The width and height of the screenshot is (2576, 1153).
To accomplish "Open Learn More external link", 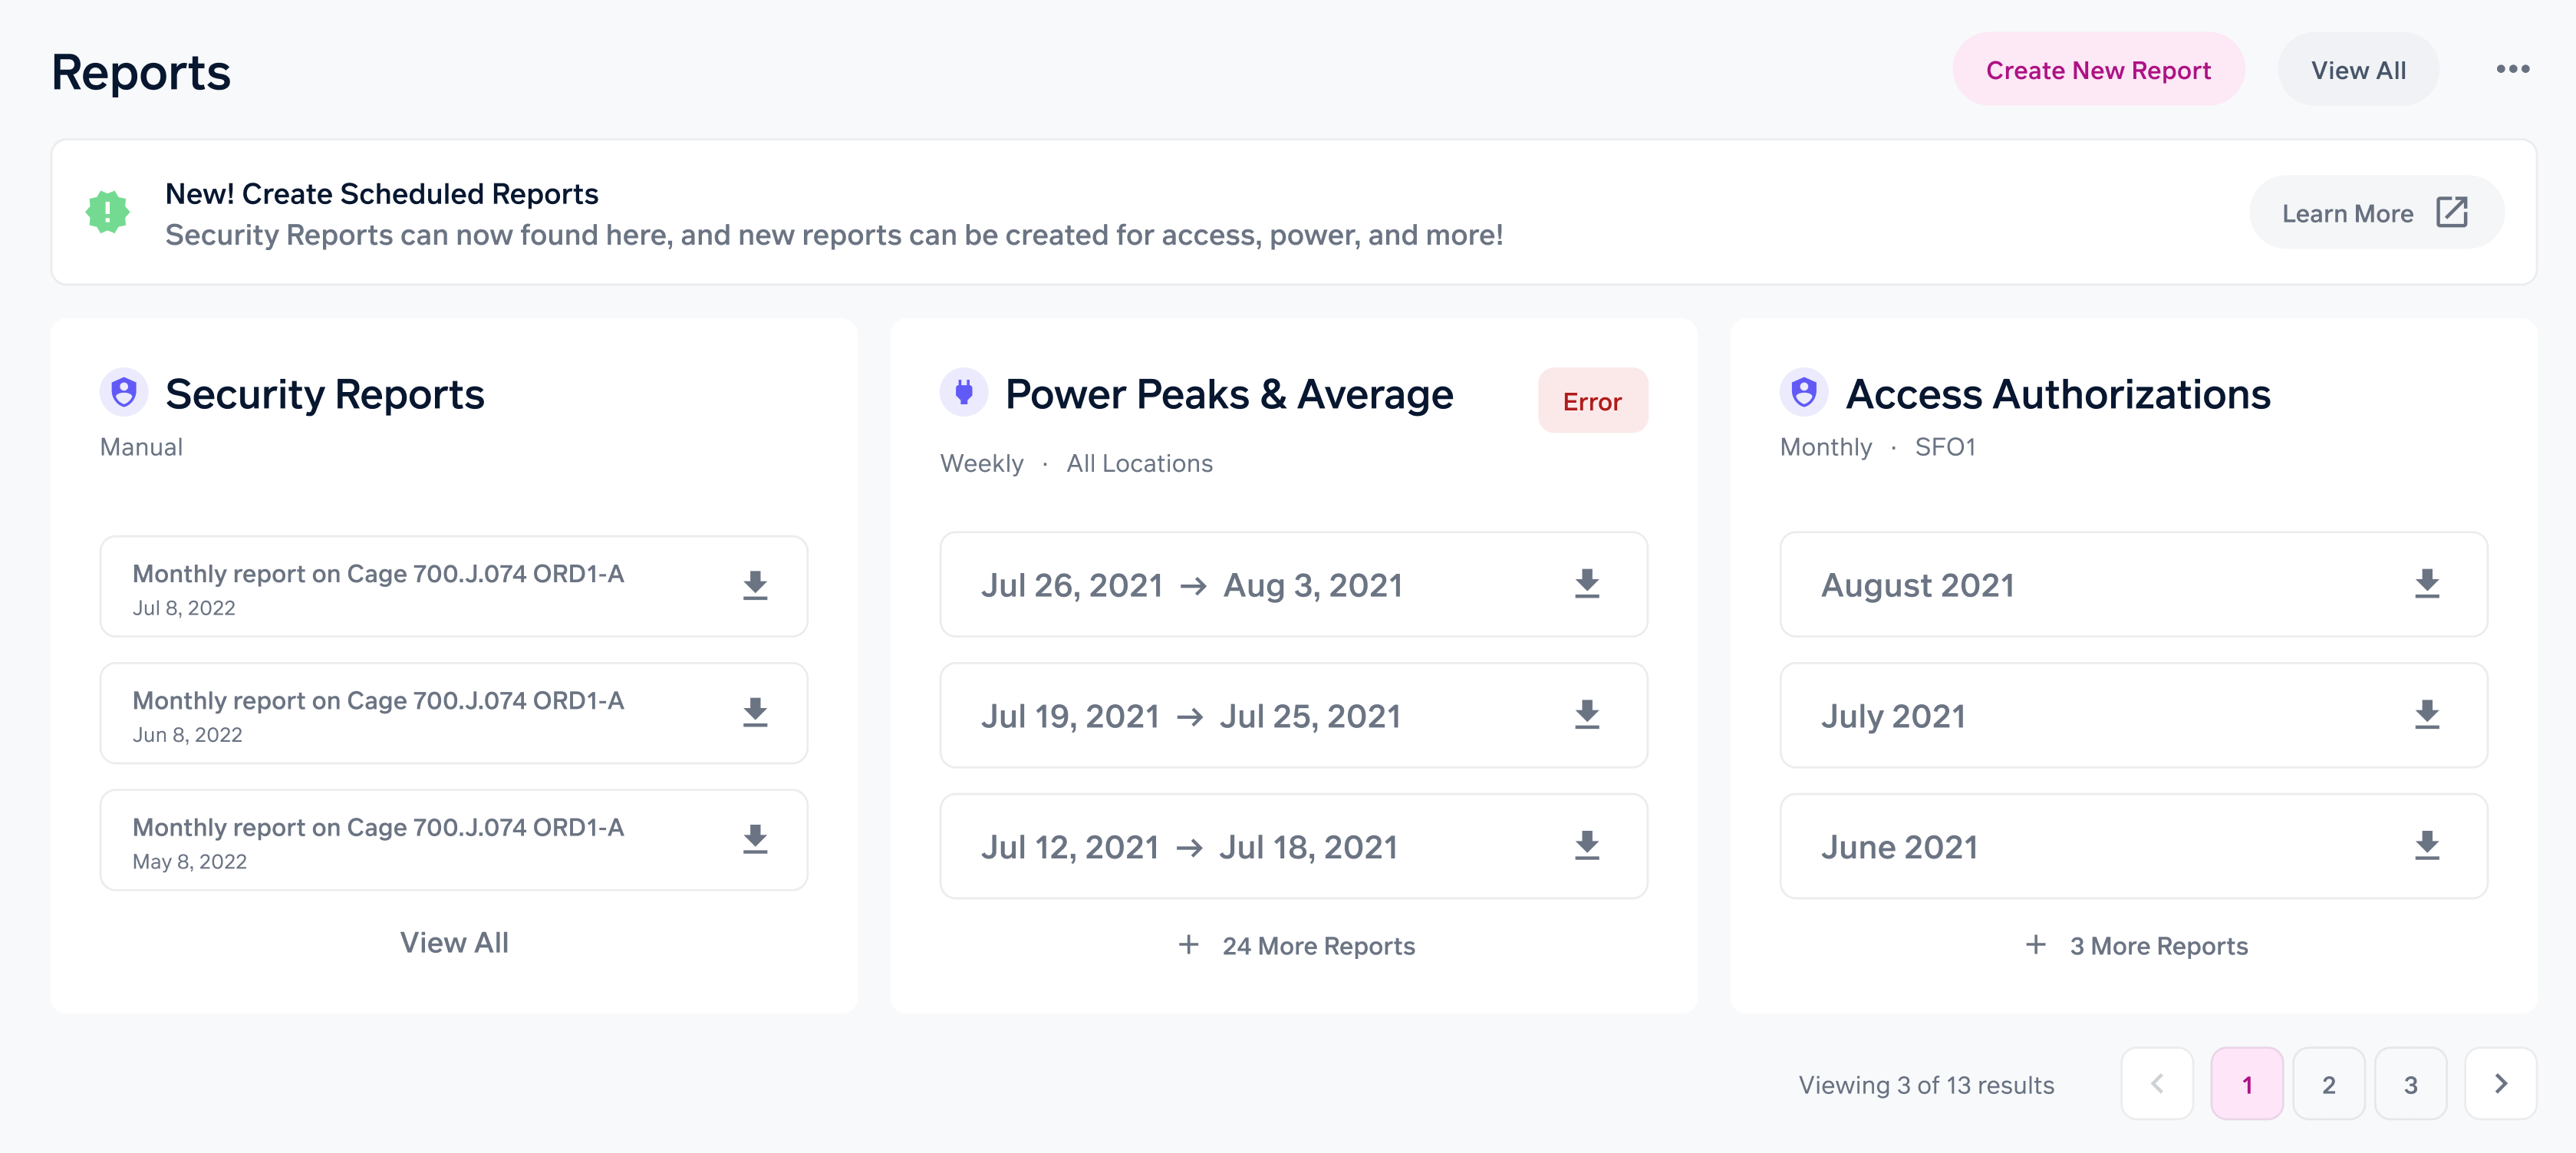I will tap(2375, 212).
